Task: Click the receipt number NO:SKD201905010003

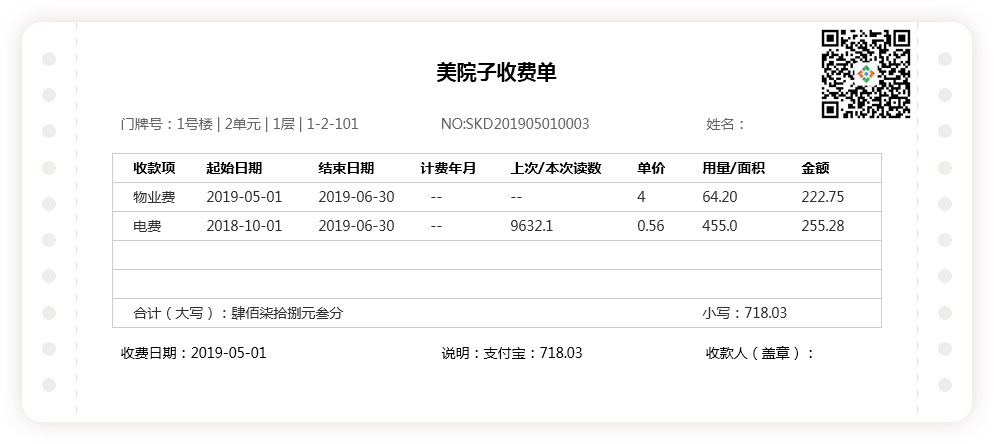Action: click(515, 124)
